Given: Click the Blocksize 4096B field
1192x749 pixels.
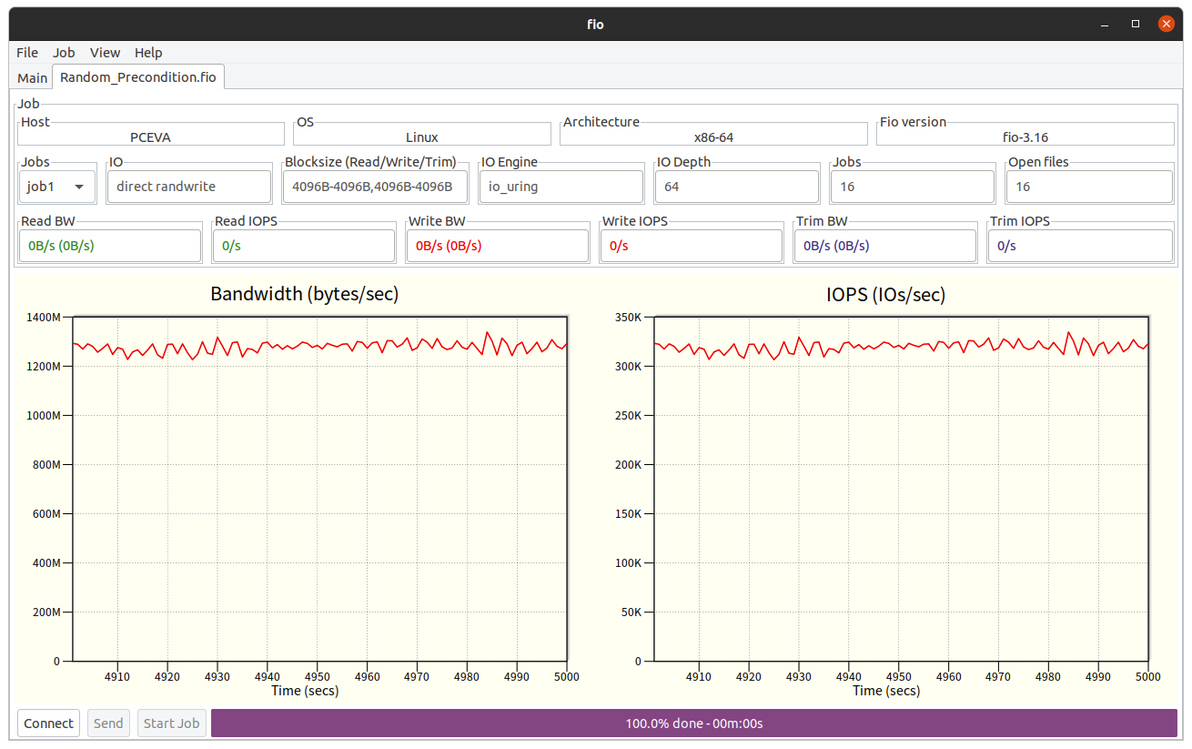Looking at the screenshot, I should click(x=375, y=186).
